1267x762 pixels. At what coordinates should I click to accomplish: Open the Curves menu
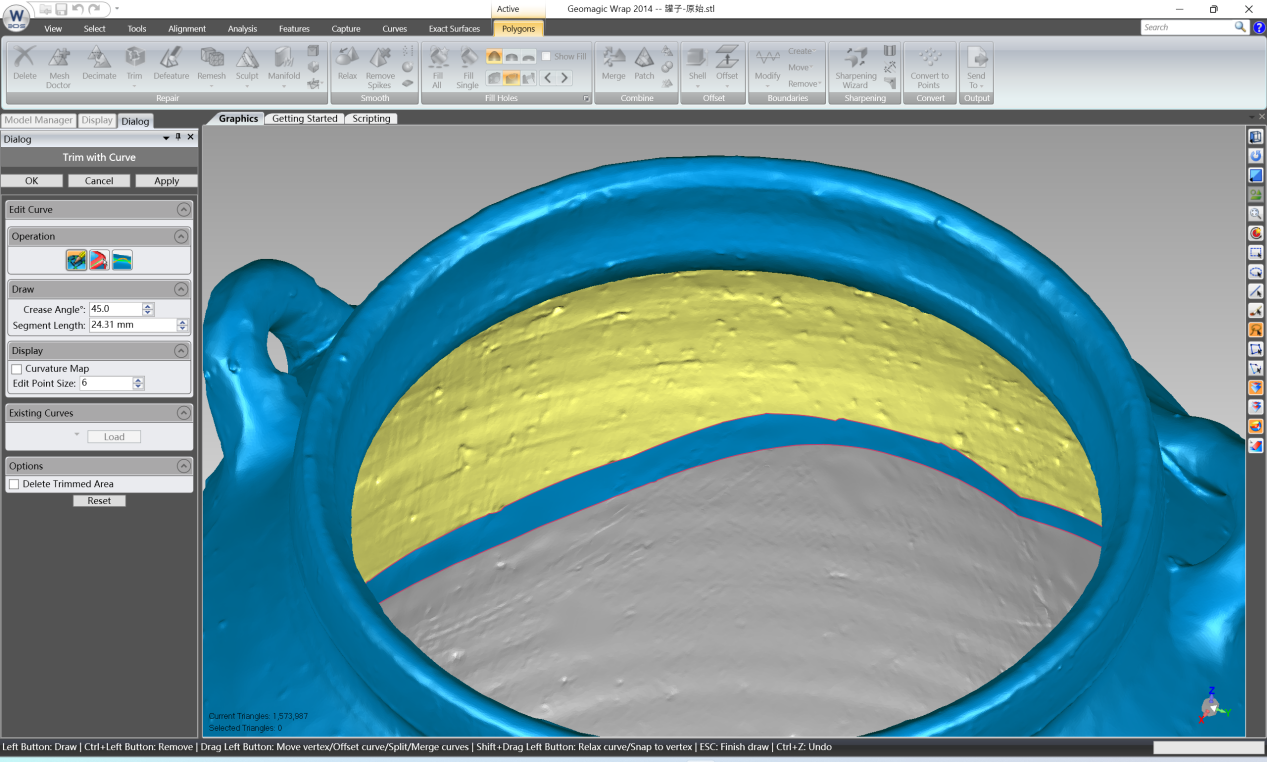pyautogui.click(x=395, y=28)
